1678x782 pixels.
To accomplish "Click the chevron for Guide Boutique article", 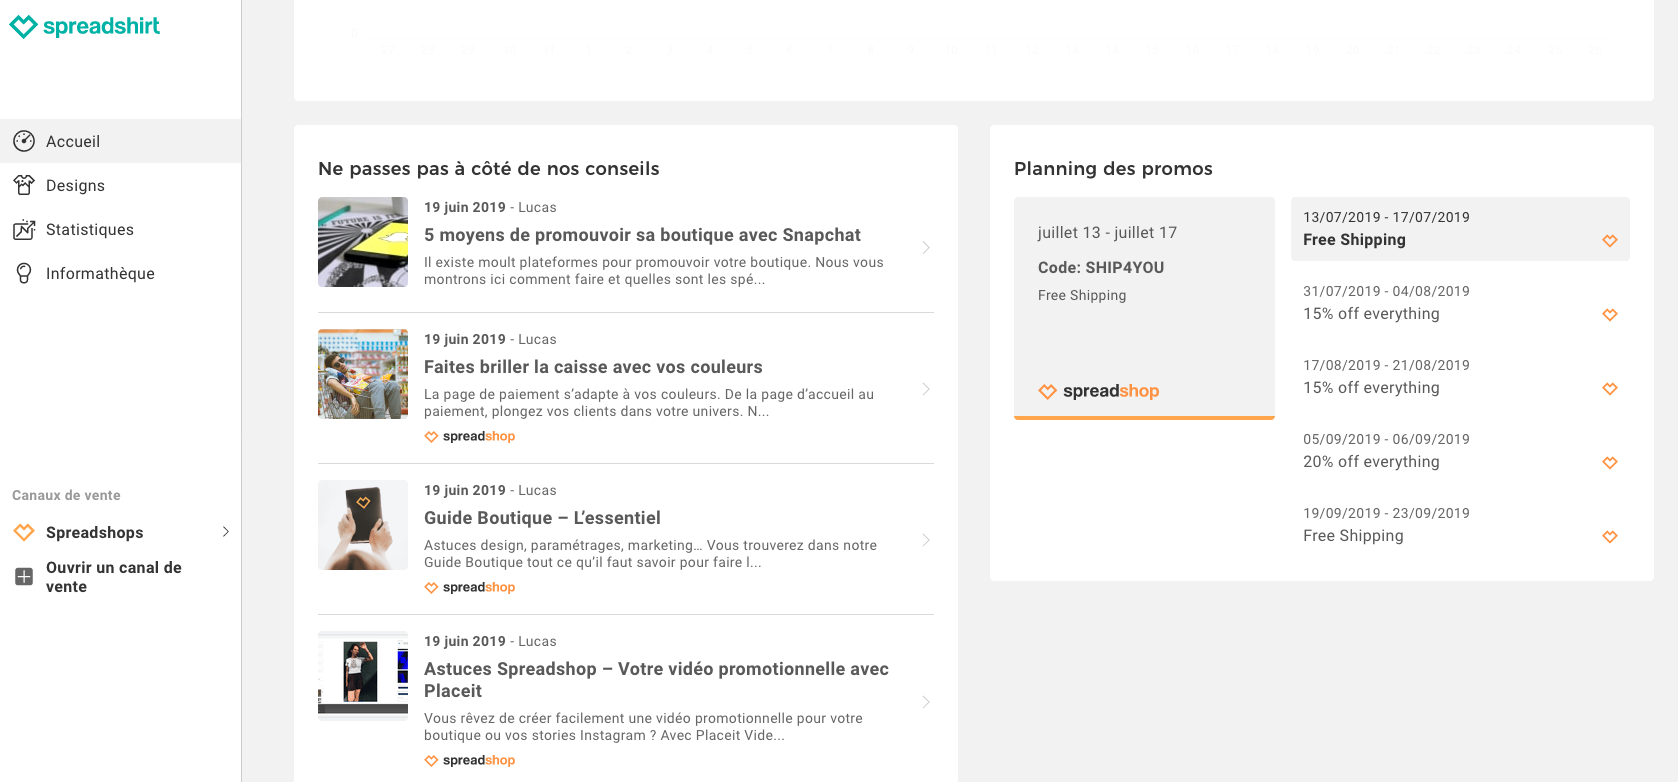I will coord(926,540).
